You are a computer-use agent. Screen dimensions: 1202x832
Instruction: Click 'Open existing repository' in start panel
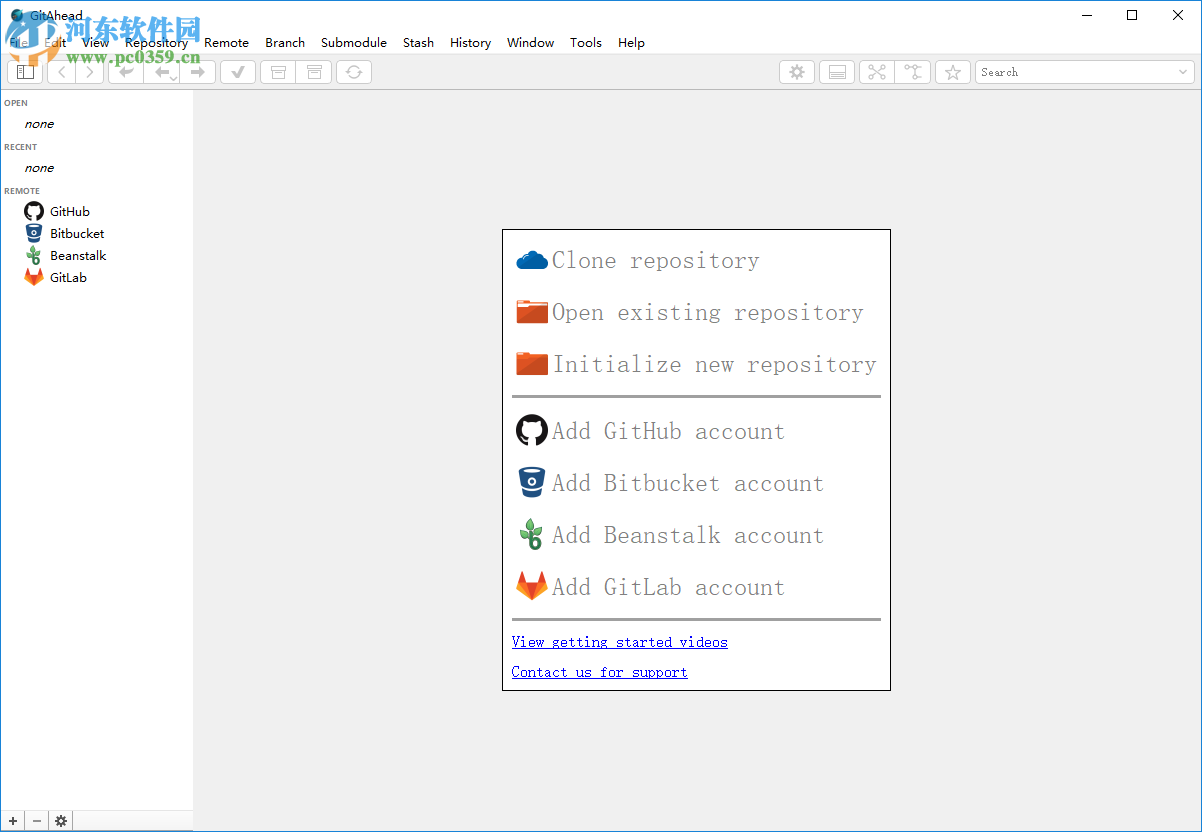coord(690,313)
